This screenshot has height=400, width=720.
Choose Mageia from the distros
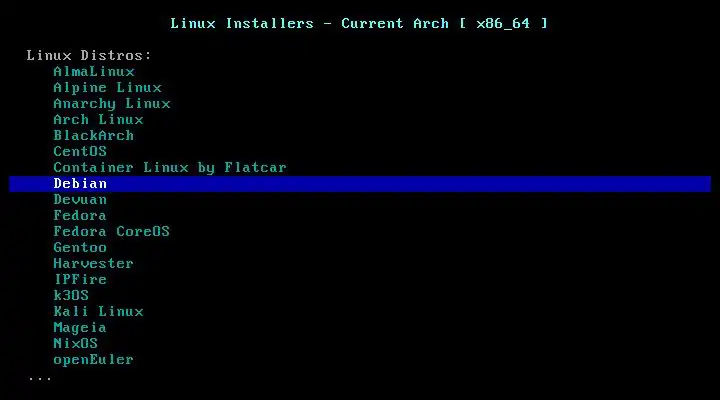(80, 328)
